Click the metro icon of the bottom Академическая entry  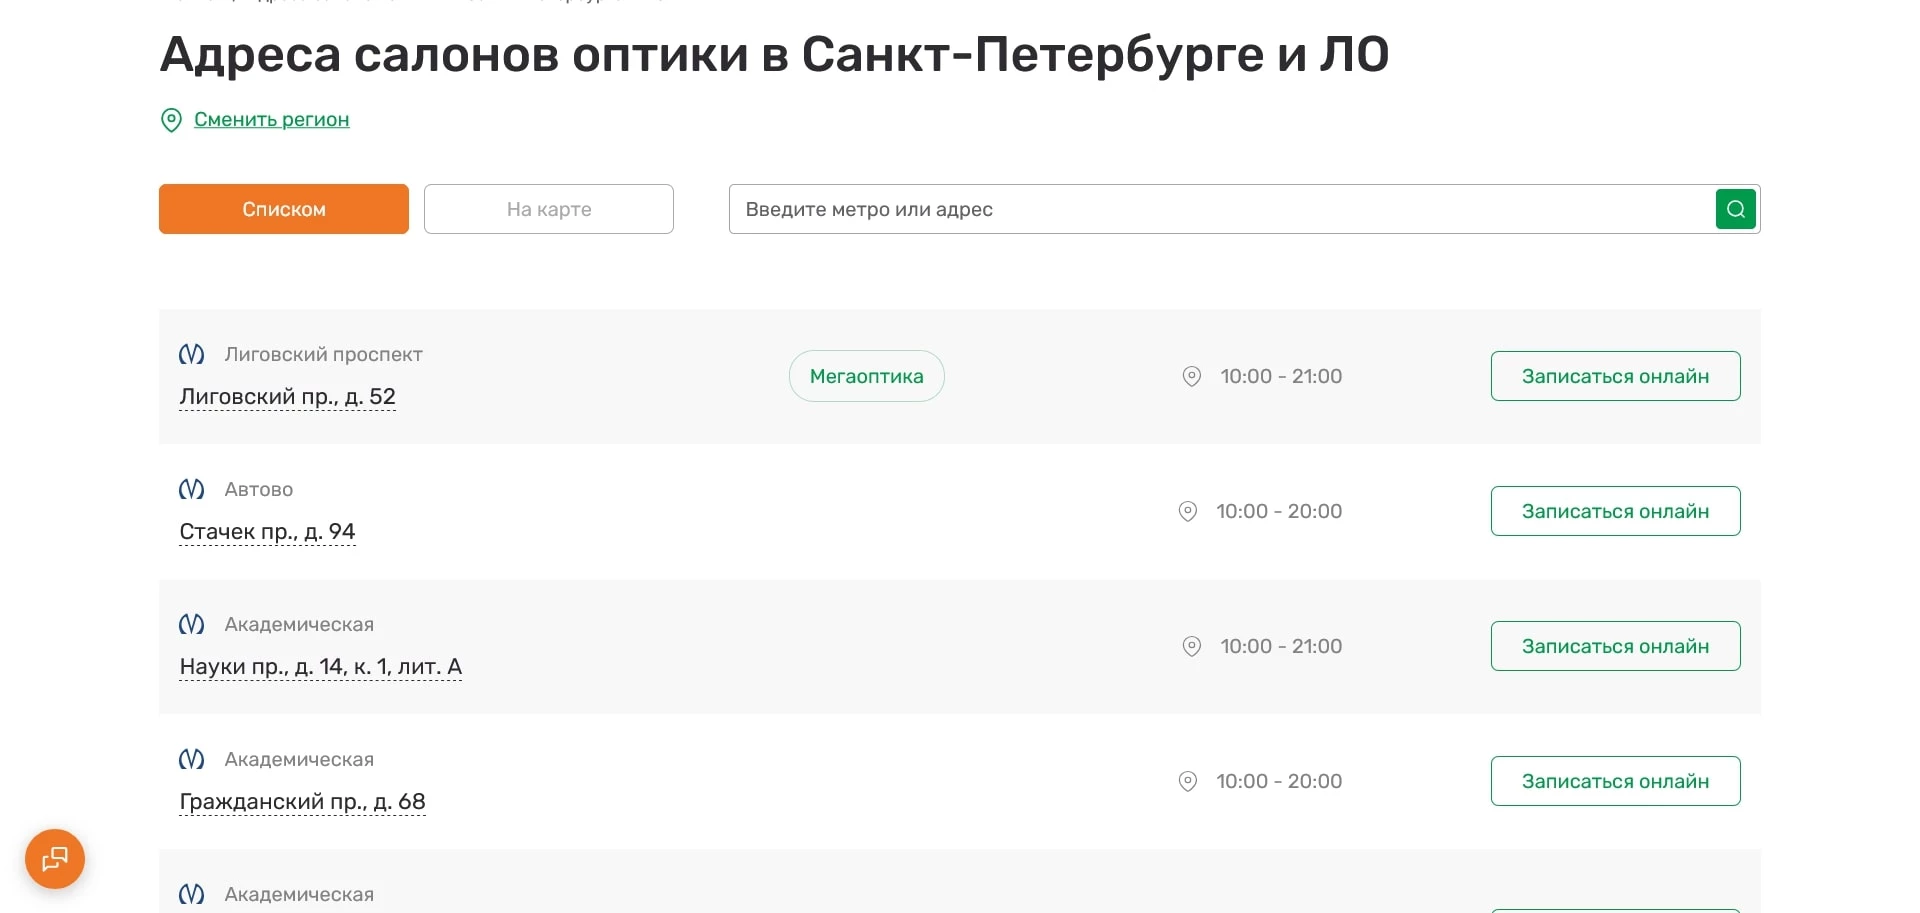(191, 893)
